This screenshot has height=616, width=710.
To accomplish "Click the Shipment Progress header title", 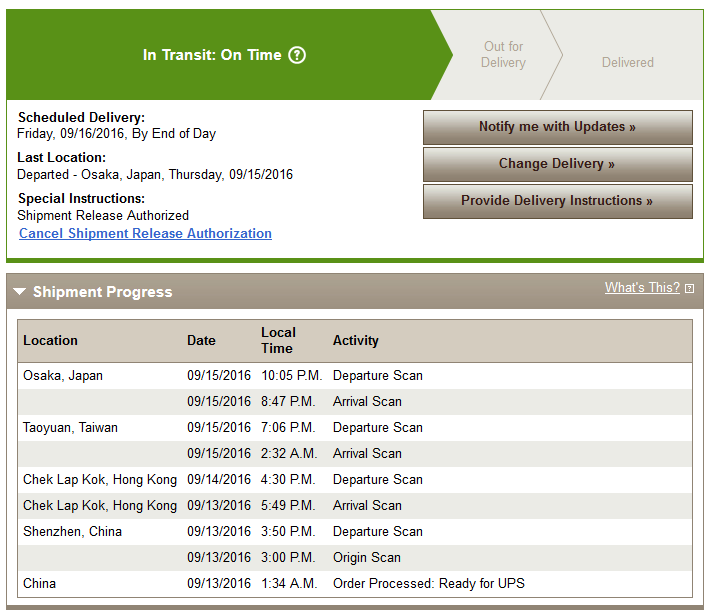I will point(102,292).
